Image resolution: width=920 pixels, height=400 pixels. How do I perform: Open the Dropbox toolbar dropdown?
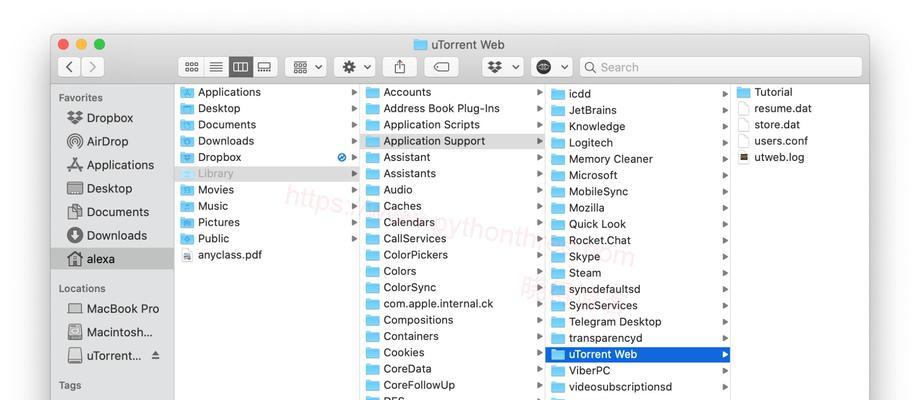coord(503,67)
